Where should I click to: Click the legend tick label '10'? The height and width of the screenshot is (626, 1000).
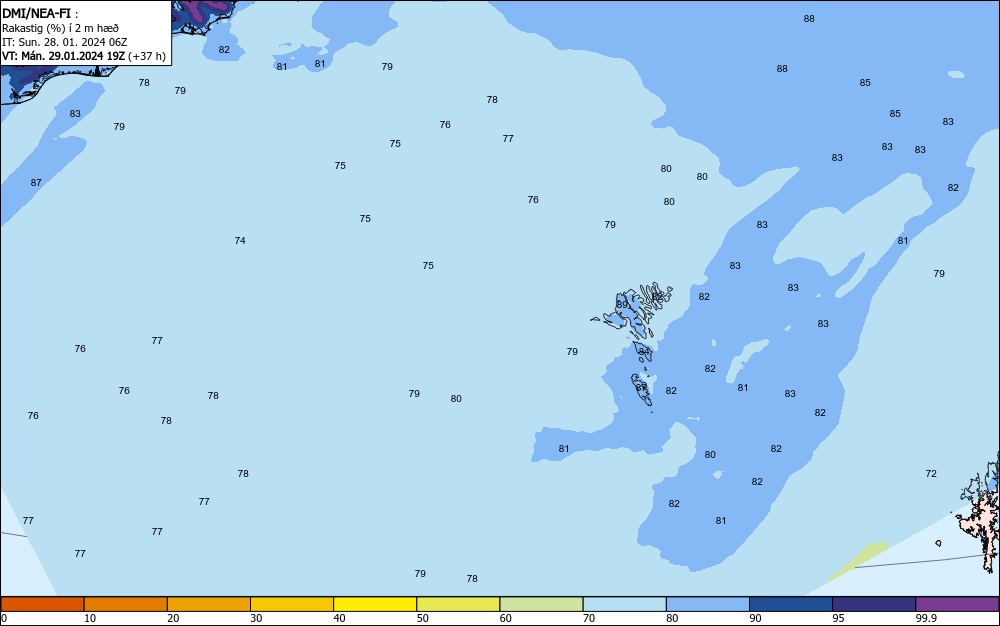point(90,618)
